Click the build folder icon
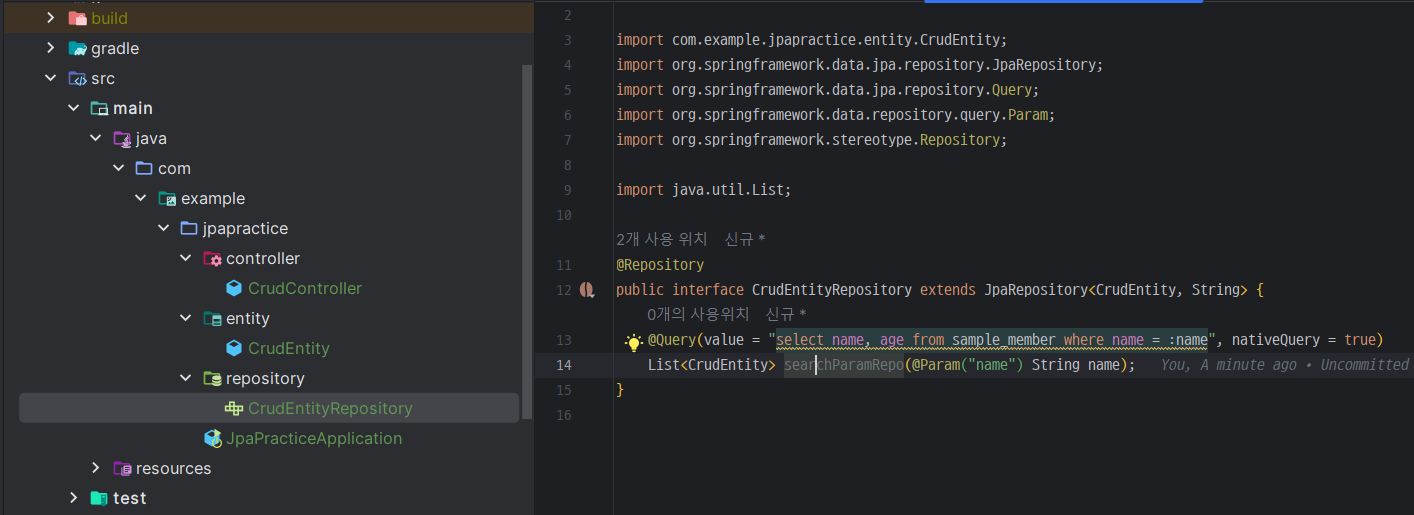 point(77,18)
